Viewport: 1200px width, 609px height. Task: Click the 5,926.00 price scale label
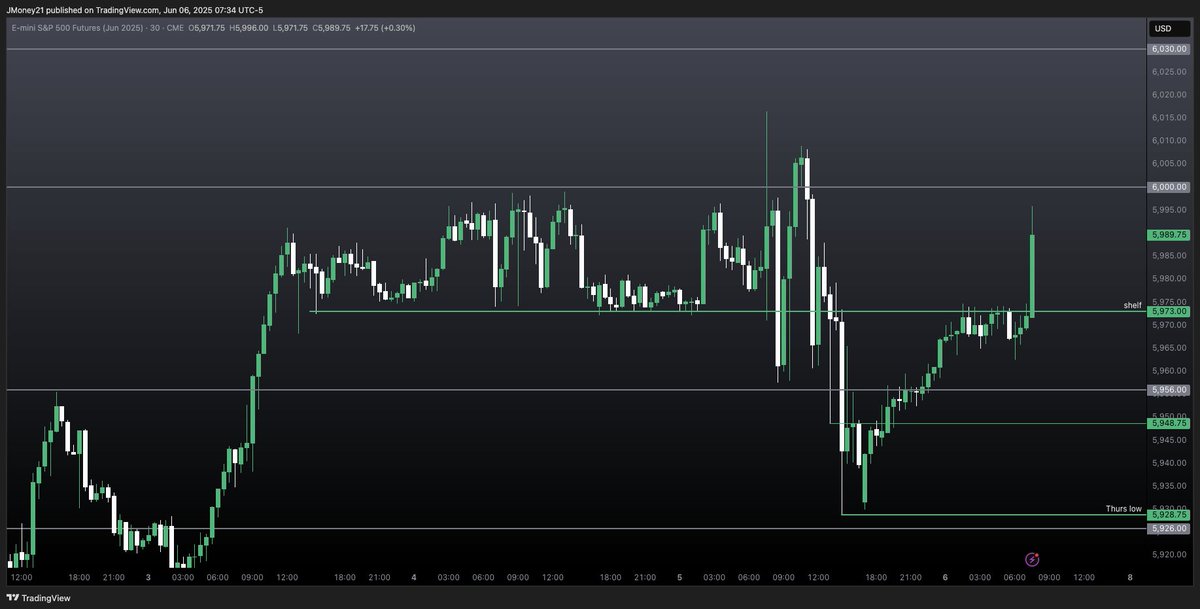(x=1167, y=527)
